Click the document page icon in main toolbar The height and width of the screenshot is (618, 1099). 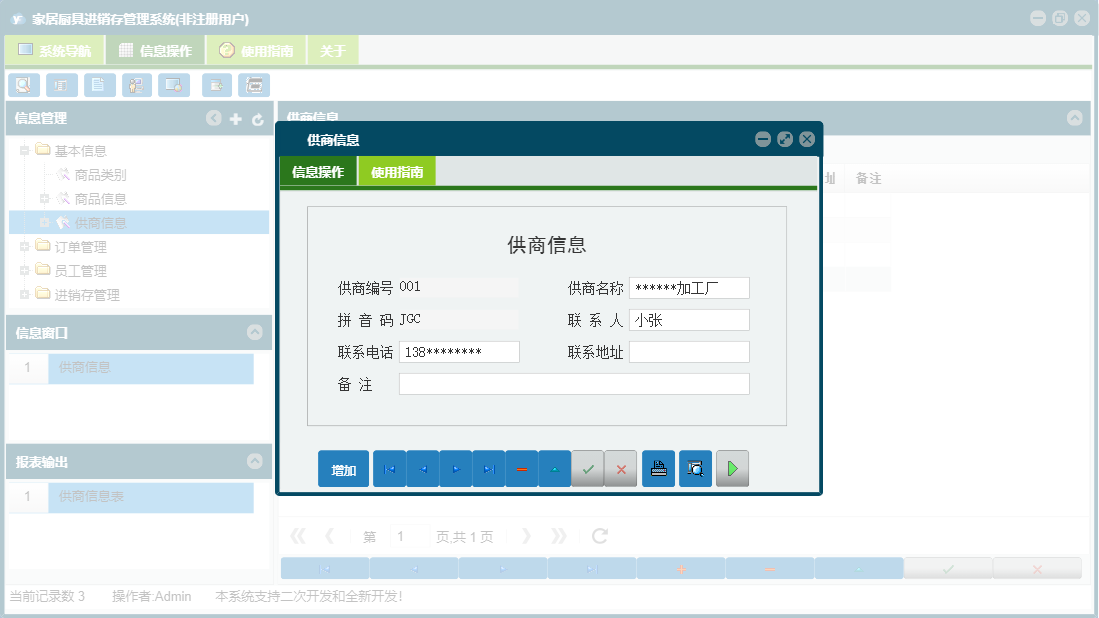point(100,85)
